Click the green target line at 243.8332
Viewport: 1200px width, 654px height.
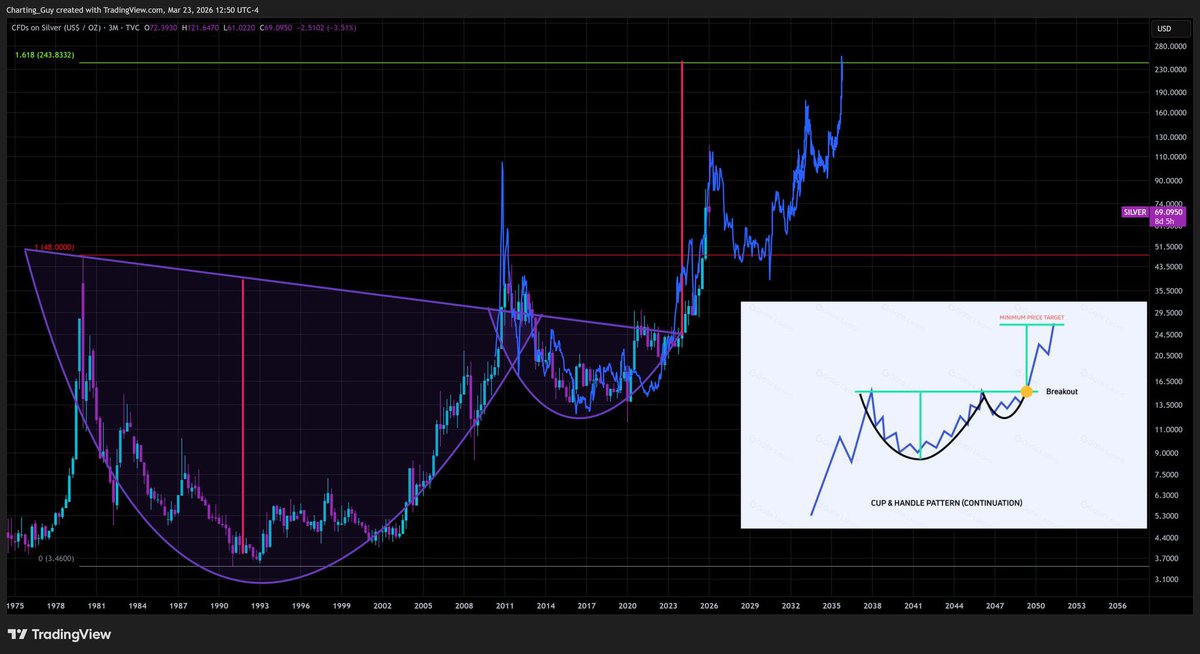click(400, 61)
